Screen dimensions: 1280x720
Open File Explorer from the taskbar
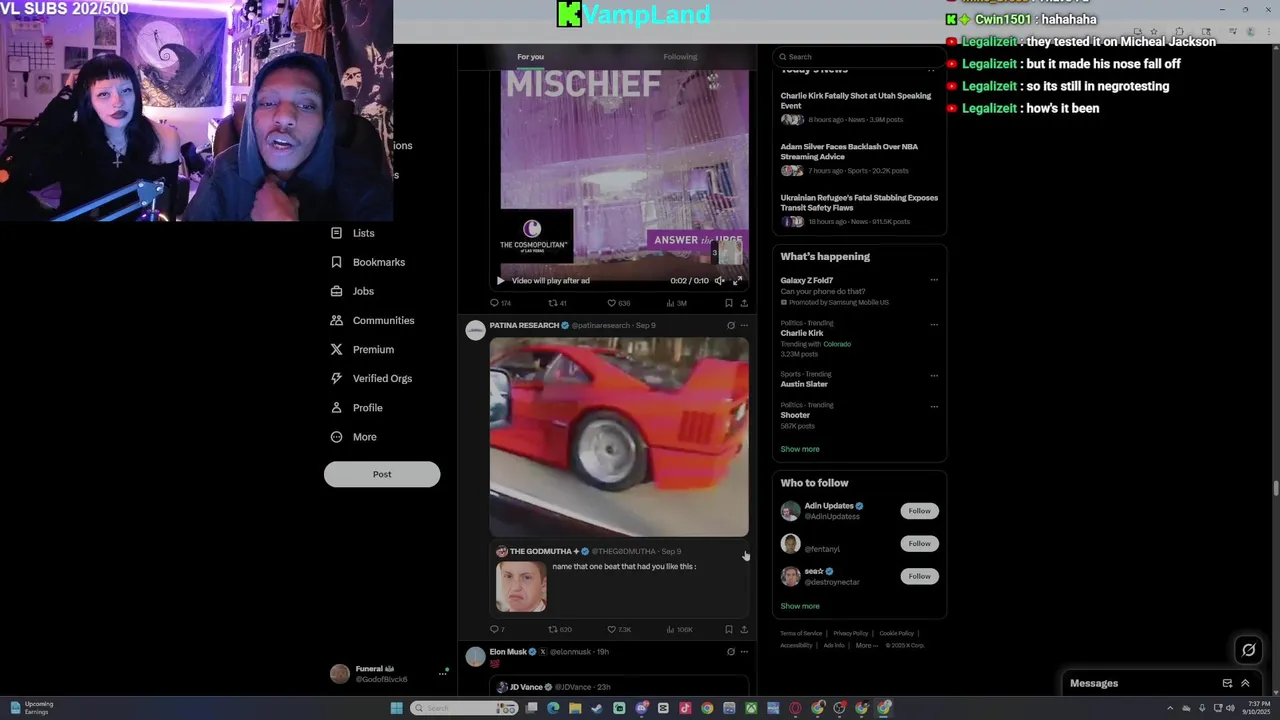coord(575,708)
